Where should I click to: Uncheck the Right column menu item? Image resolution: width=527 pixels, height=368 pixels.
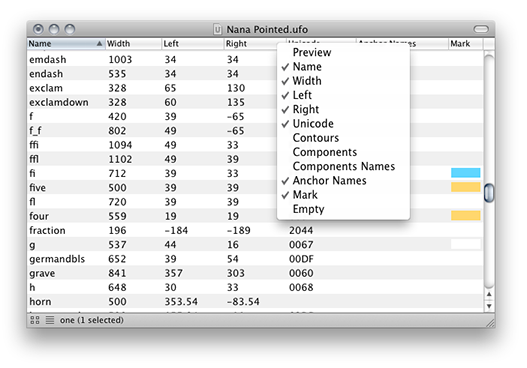[343, 109]
